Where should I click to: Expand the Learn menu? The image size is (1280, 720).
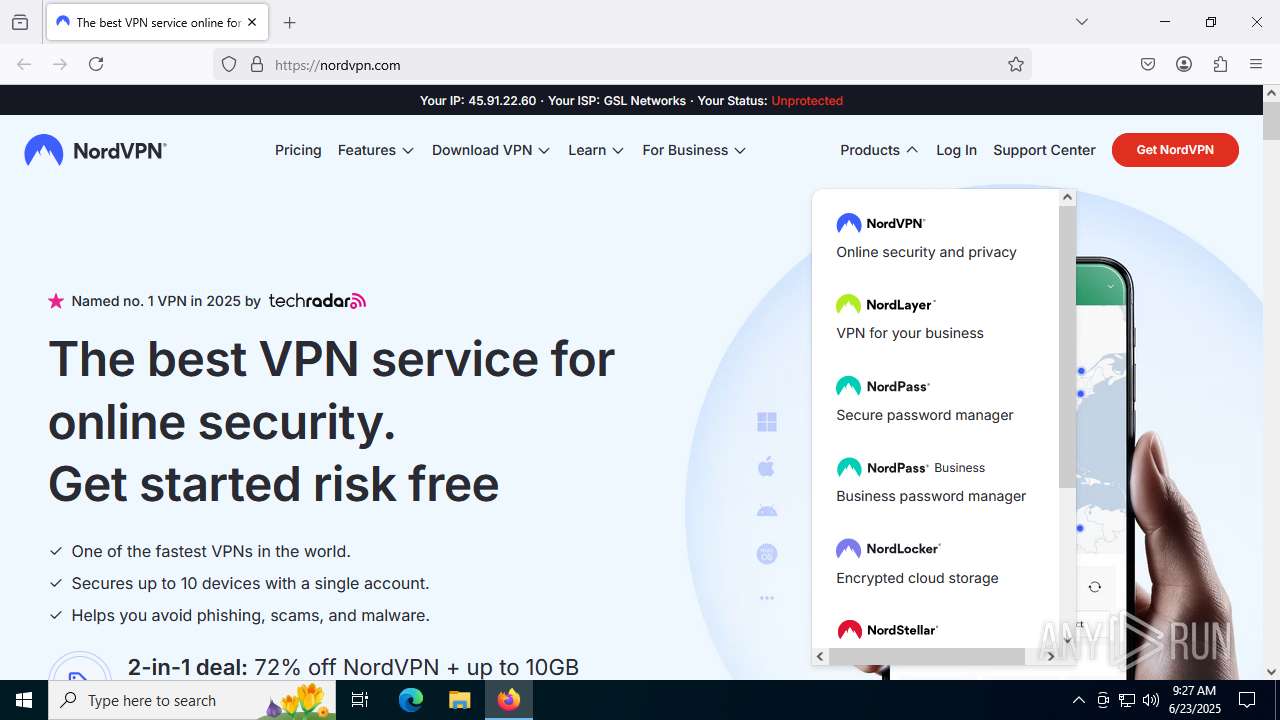click(596, 150)
